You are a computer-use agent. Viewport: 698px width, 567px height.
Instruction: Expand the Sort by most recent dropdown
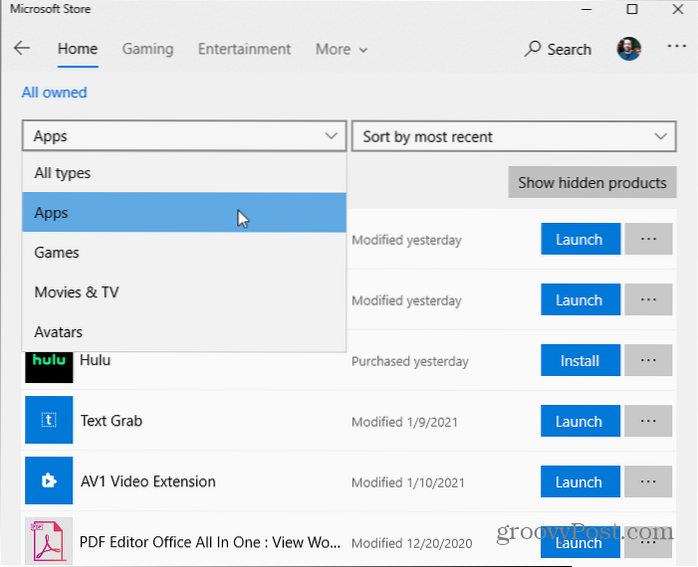click(513, 137)
